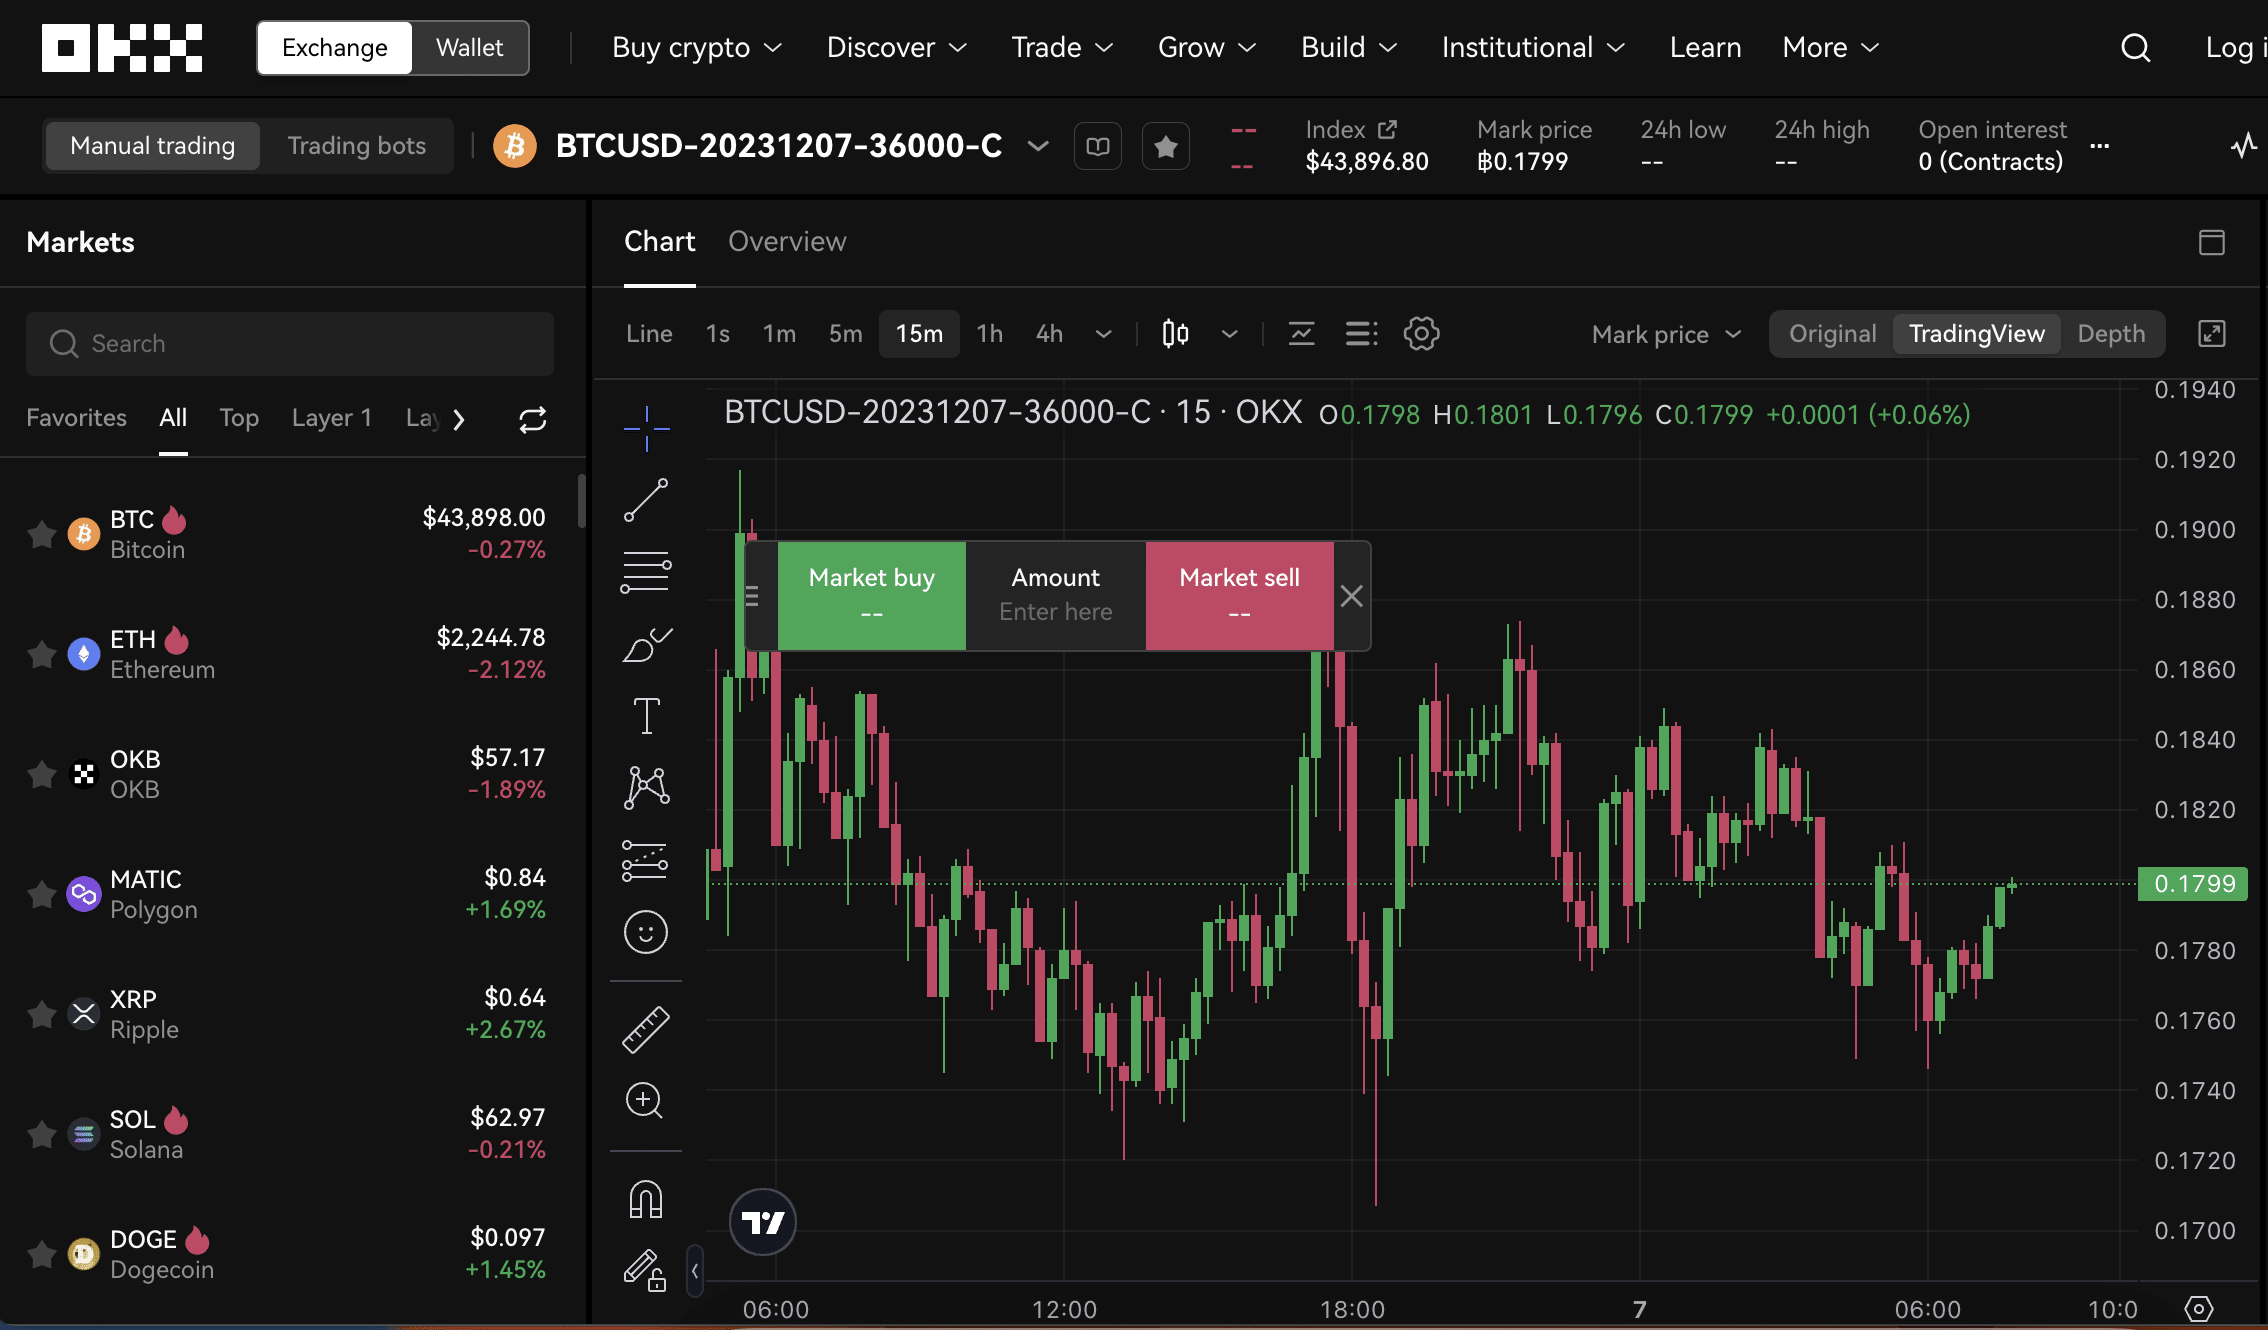Expand the Buy crypto menu

coord(697,48)
